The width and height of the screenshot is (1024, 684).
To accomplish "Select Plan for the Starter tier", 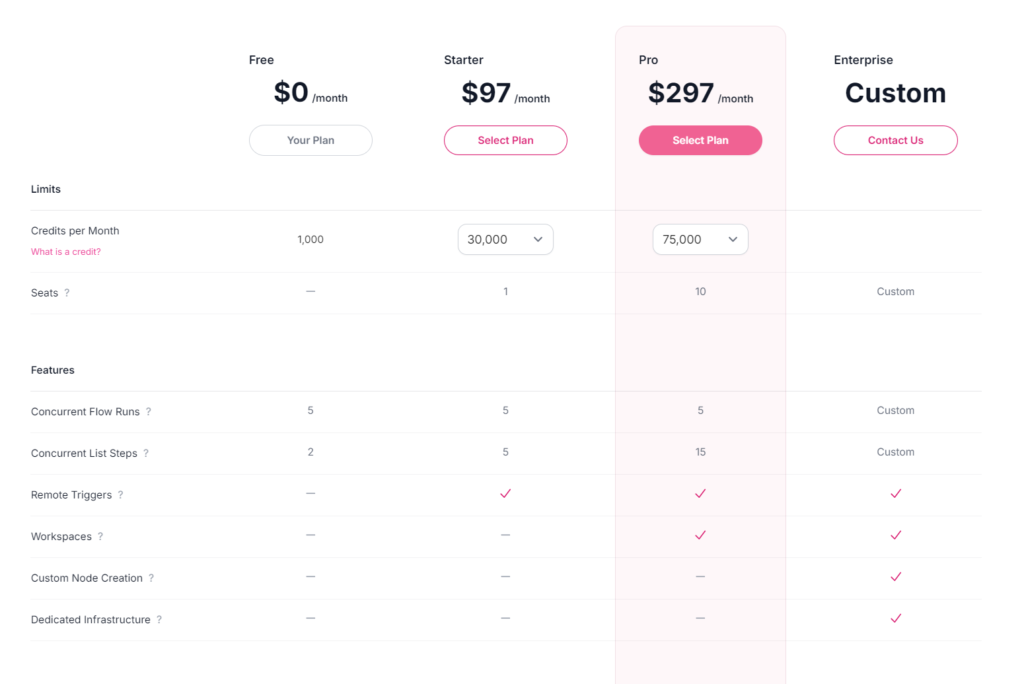I will 505,140.
